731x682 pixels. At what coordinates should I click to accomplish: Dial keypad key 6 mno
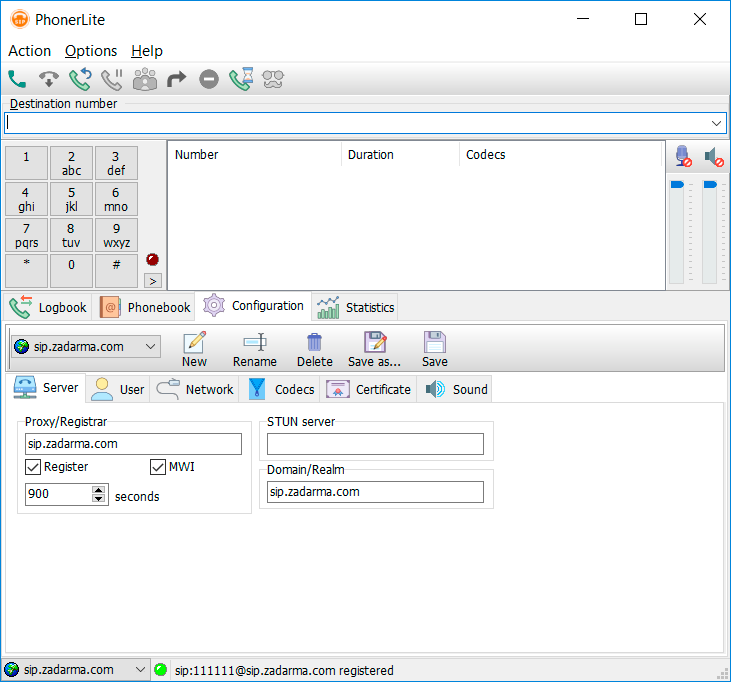coord(116,199)
